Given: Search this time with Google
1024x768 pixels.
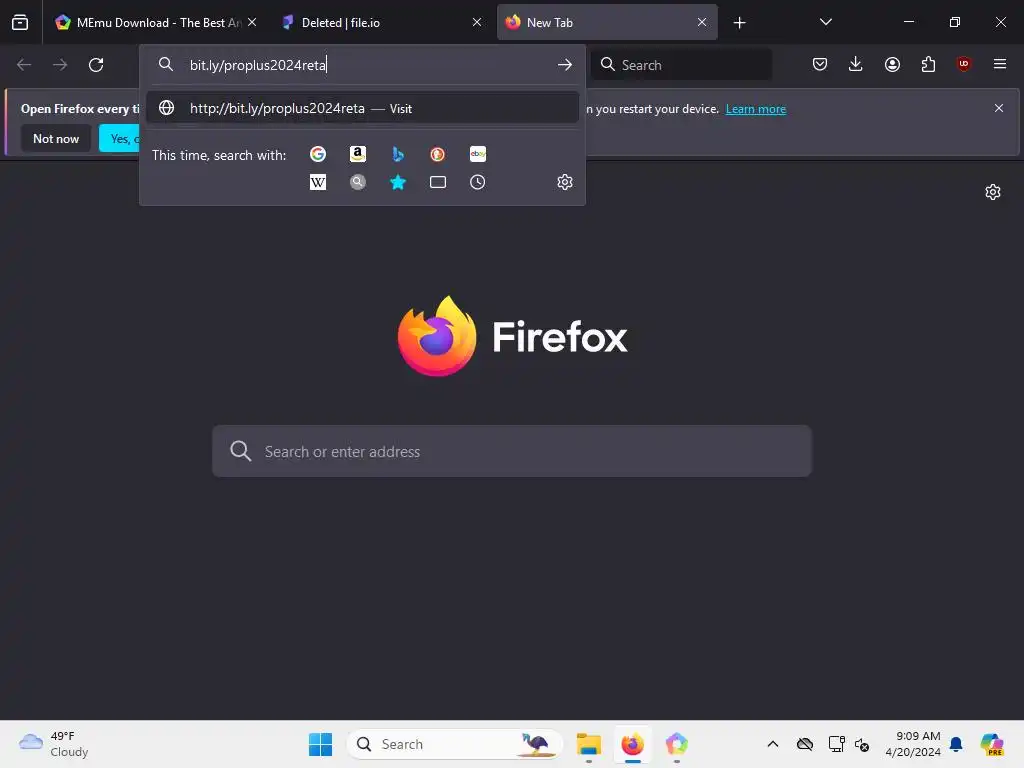Looking at the screenshot, I should 318,154.
